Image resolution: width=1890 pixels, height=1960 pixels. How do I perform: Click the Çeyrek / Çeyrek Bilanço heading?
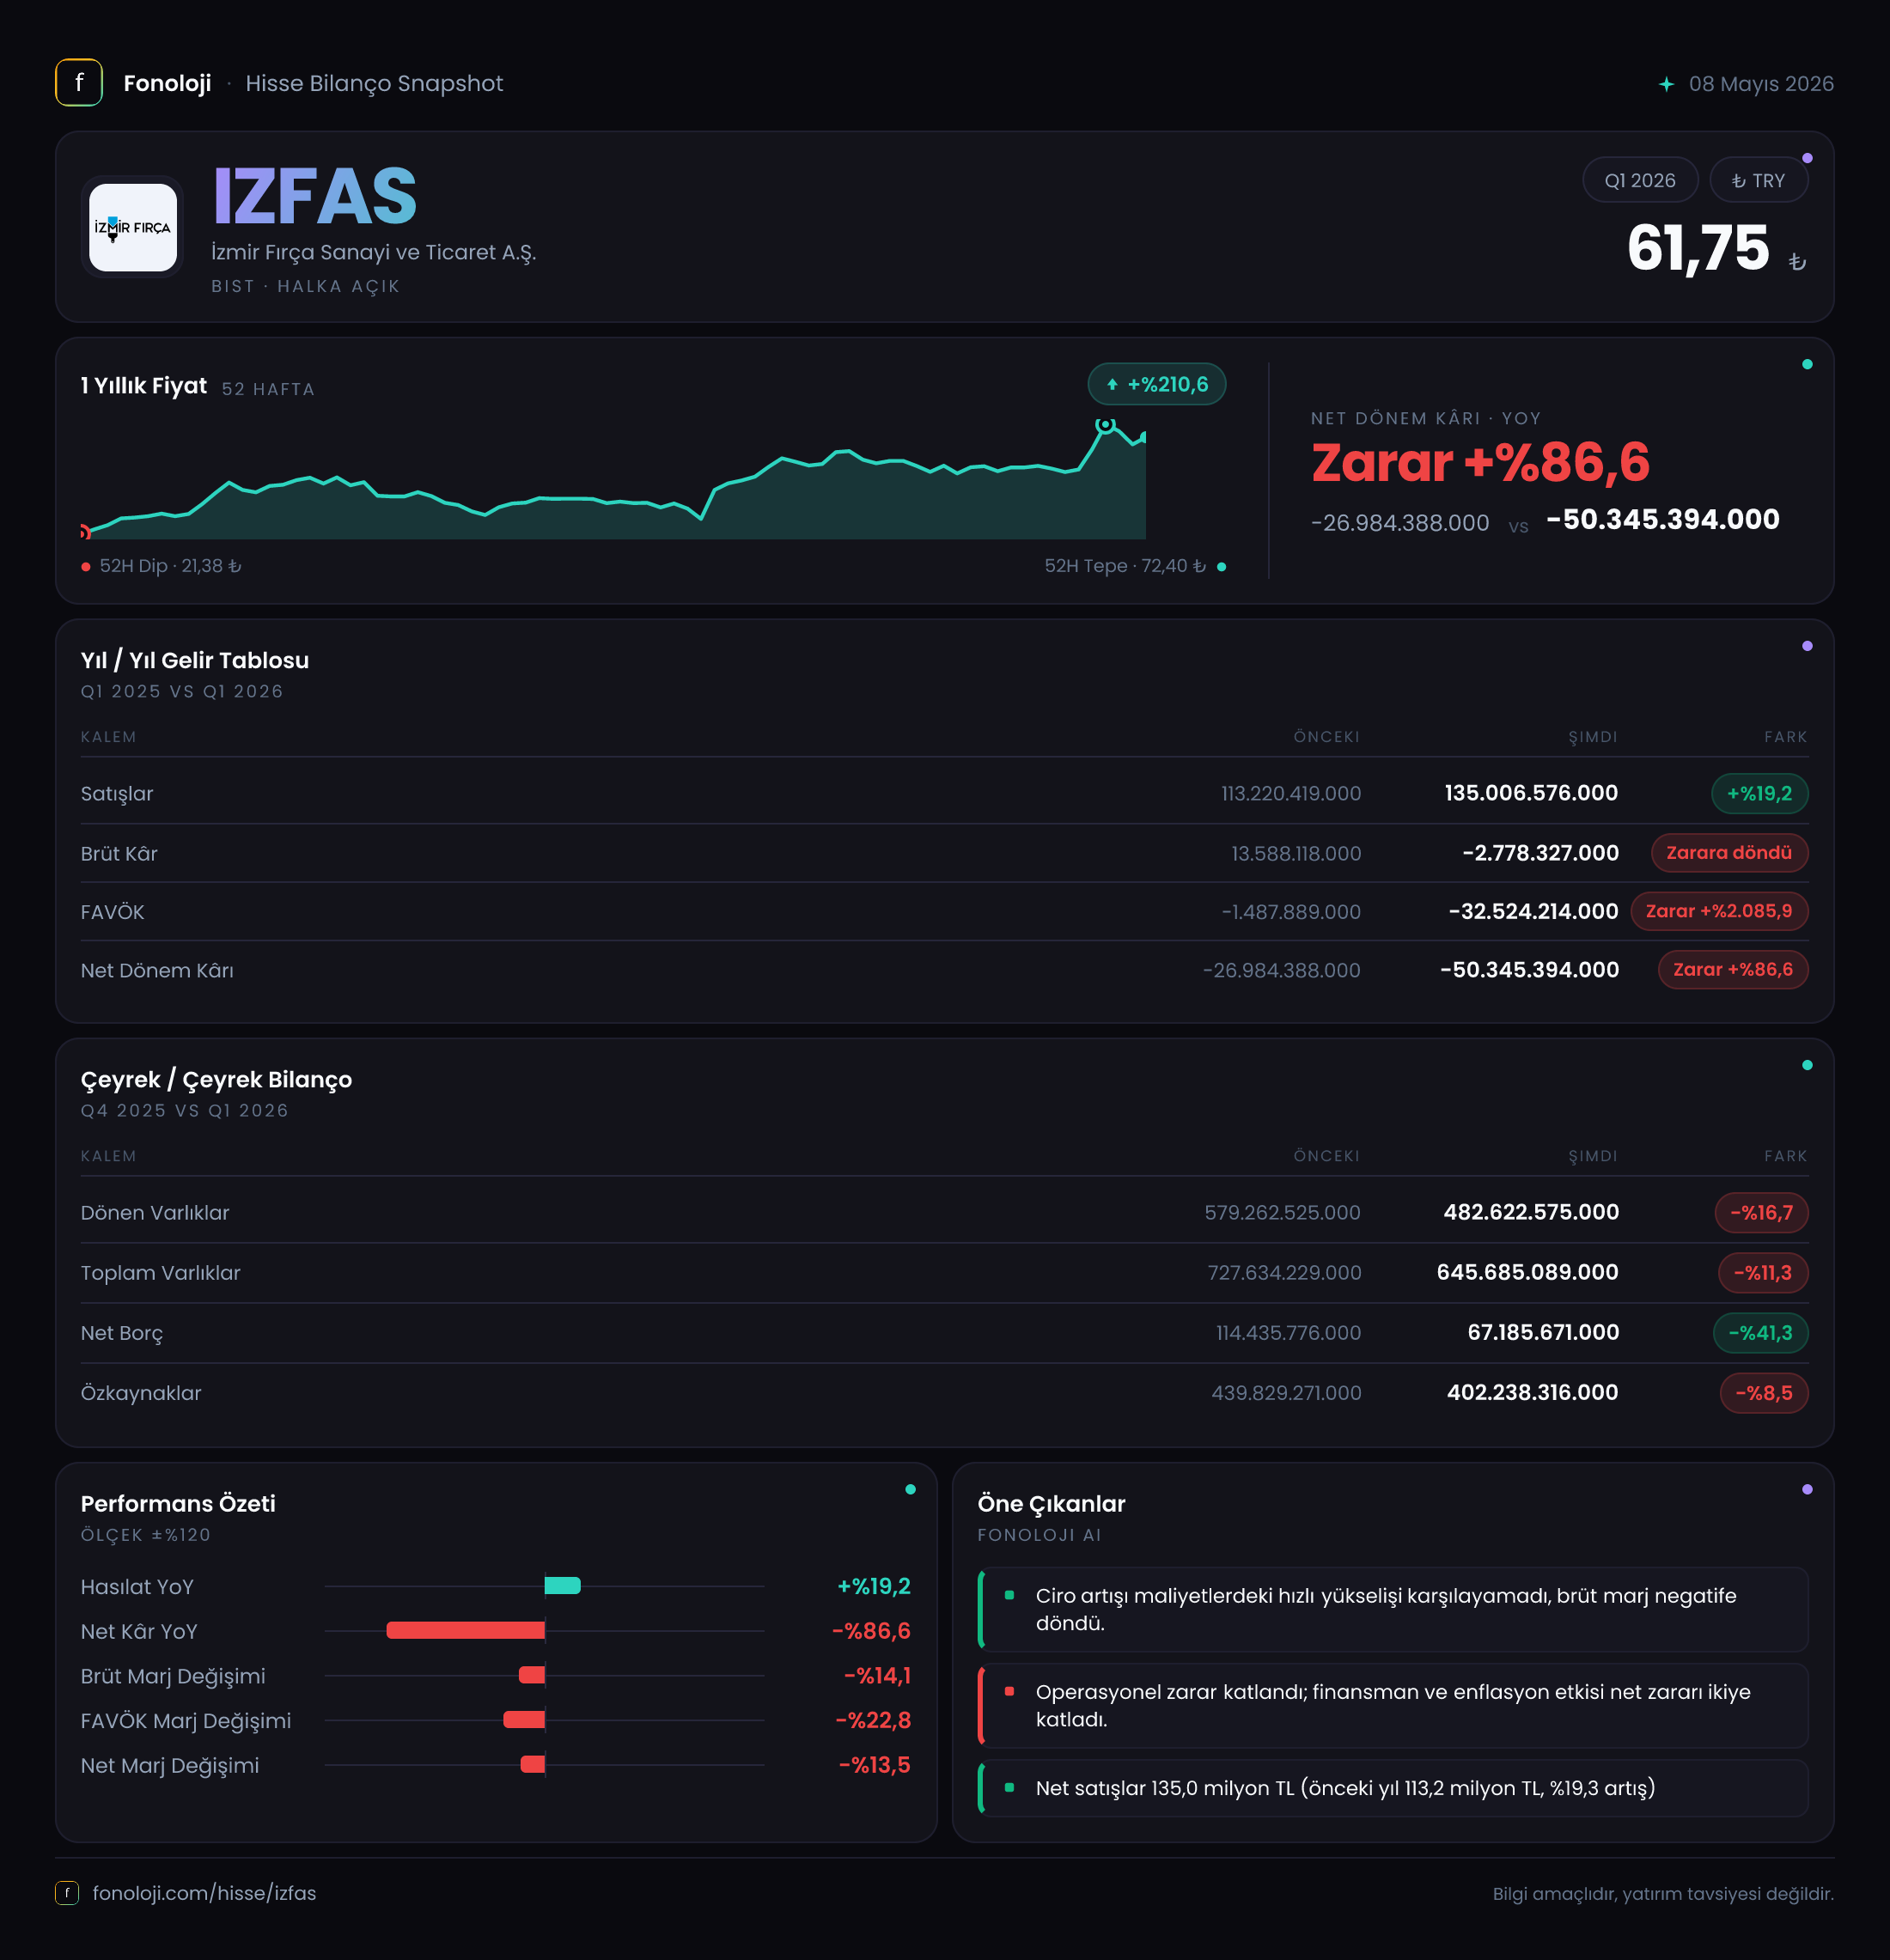click(216, 1080)
